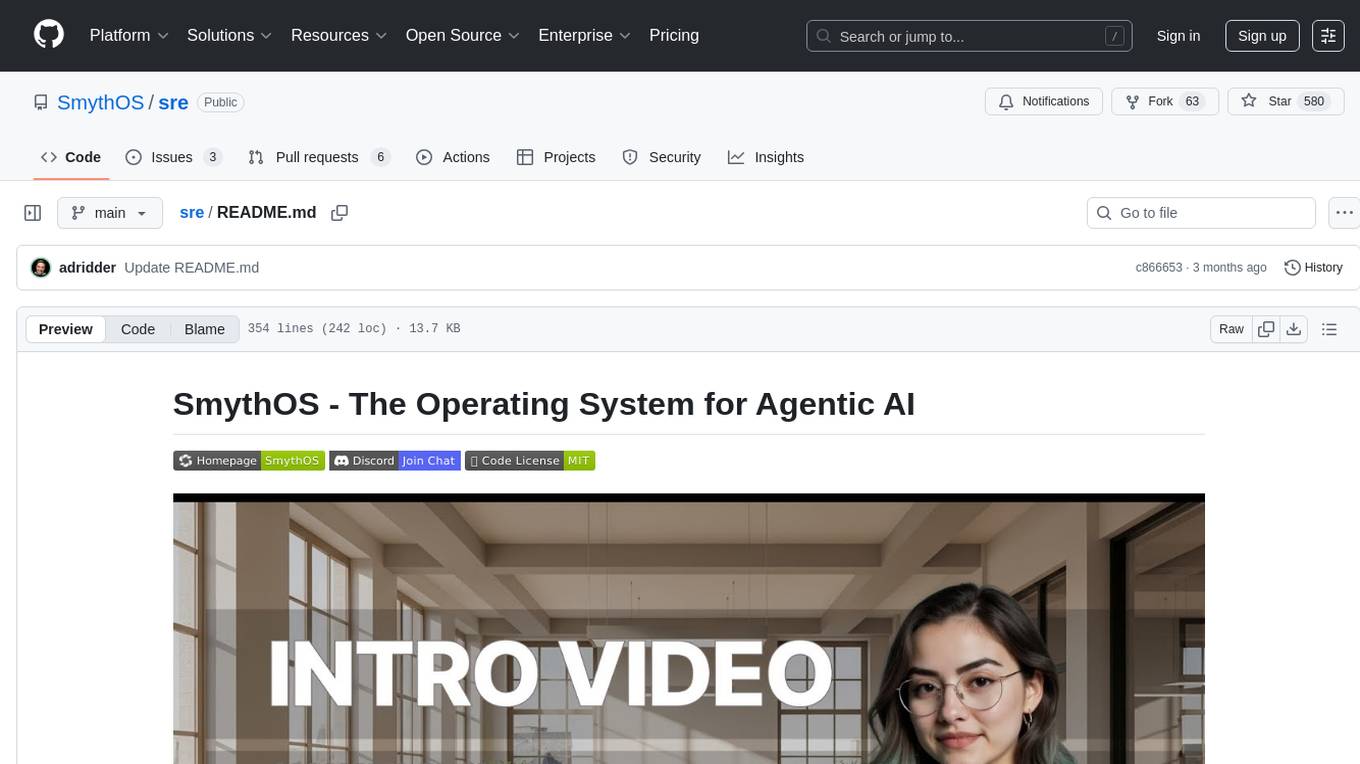
Task: Copy the file path
Action: point(339,213)
